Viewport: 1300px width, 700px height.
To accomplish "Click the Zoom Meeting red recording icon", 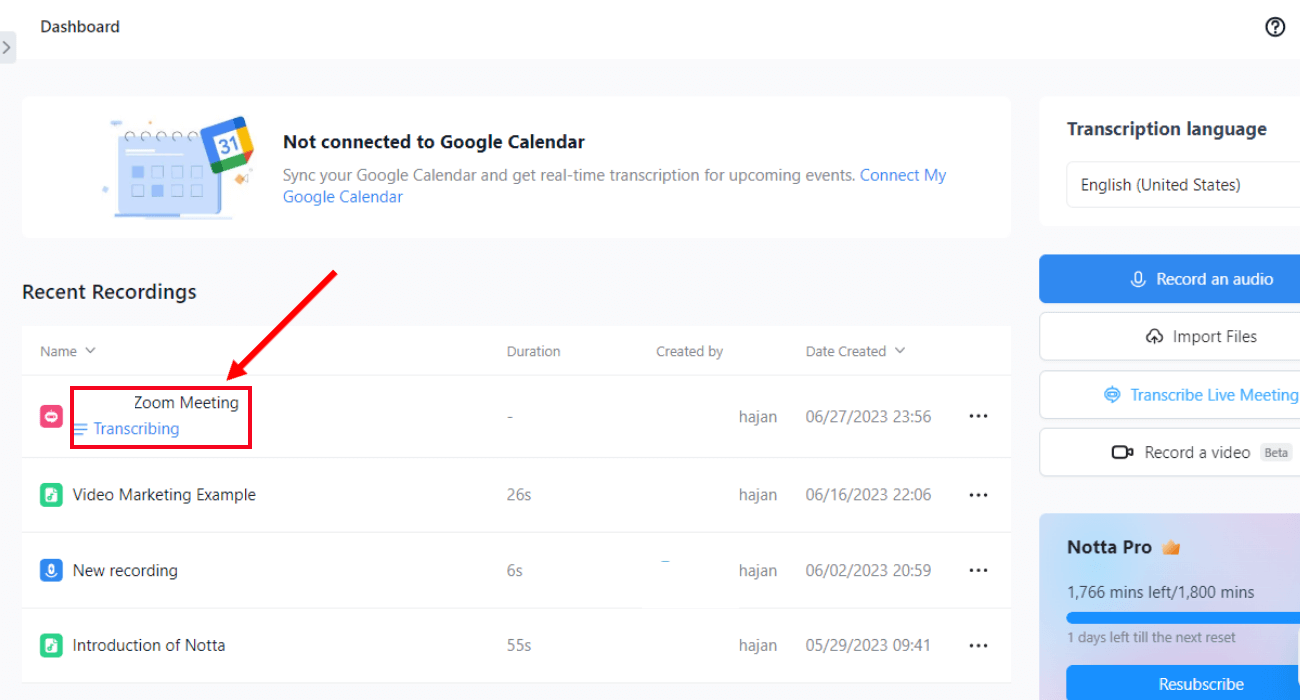I will (x=52, y=416).
